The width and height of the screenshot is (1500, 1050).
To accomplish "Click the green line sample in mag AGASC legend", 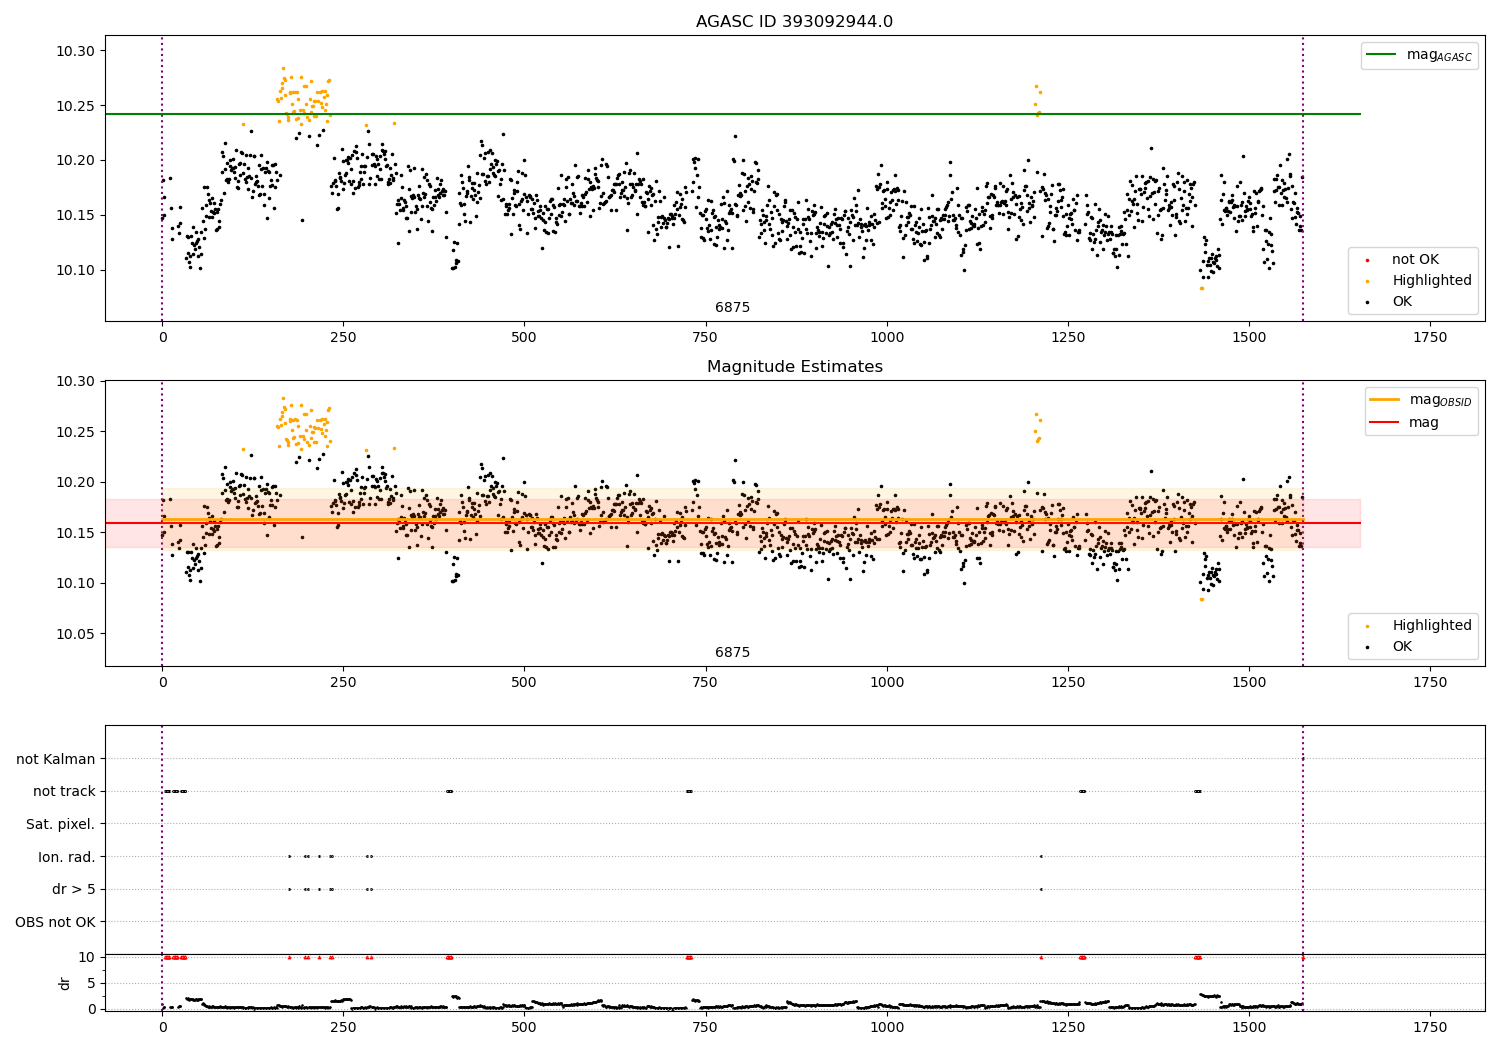I will [1383, 55].
